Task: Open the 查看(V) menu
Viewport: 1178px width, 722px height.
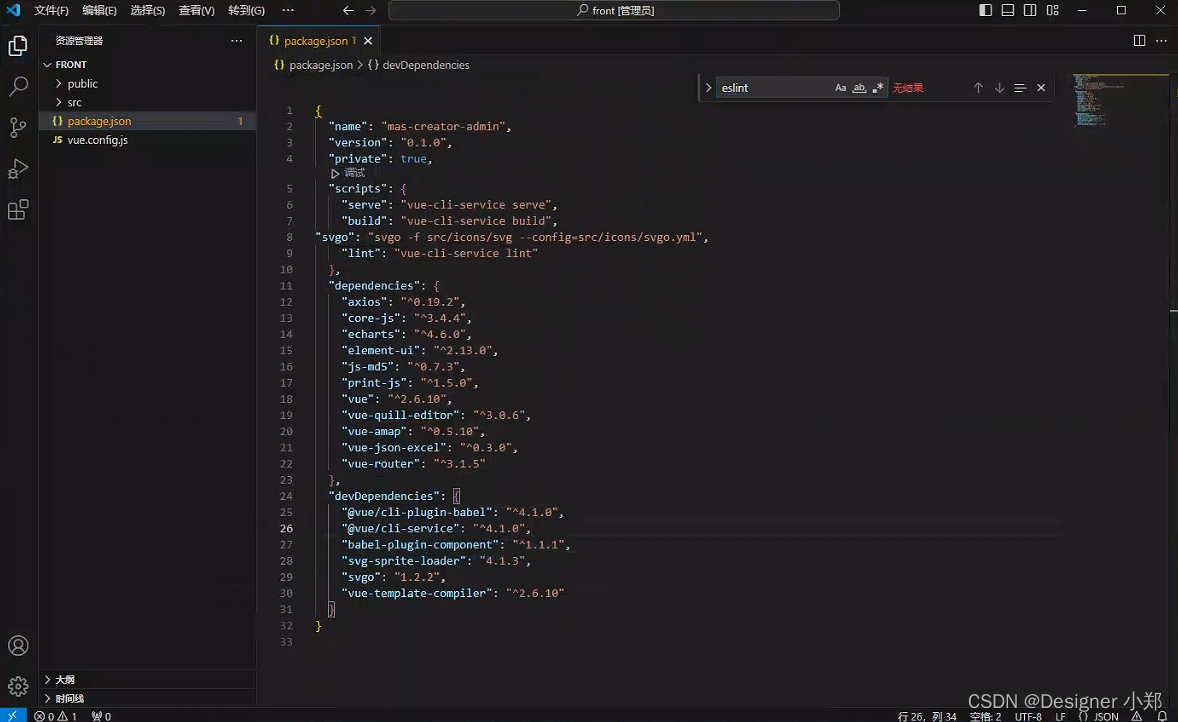Action: click(196, 11)
